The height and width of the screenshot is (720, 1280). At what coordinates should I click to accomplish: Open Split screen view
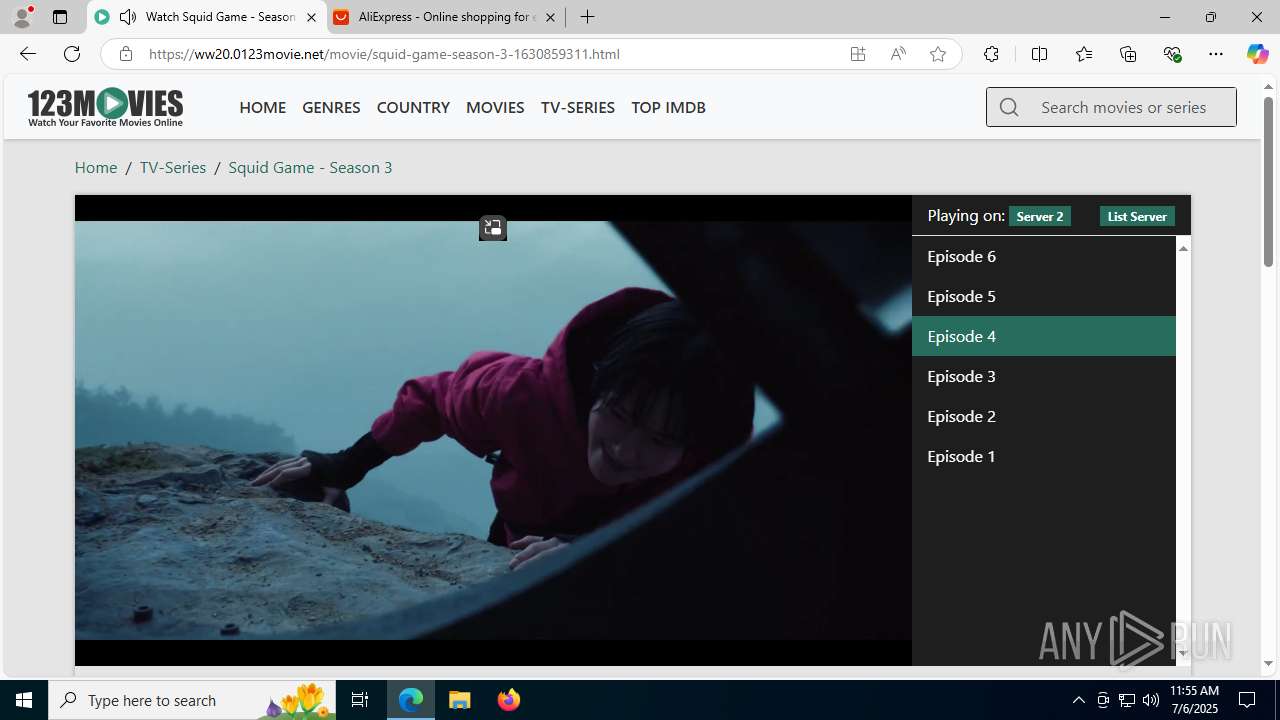[1039, 54]
